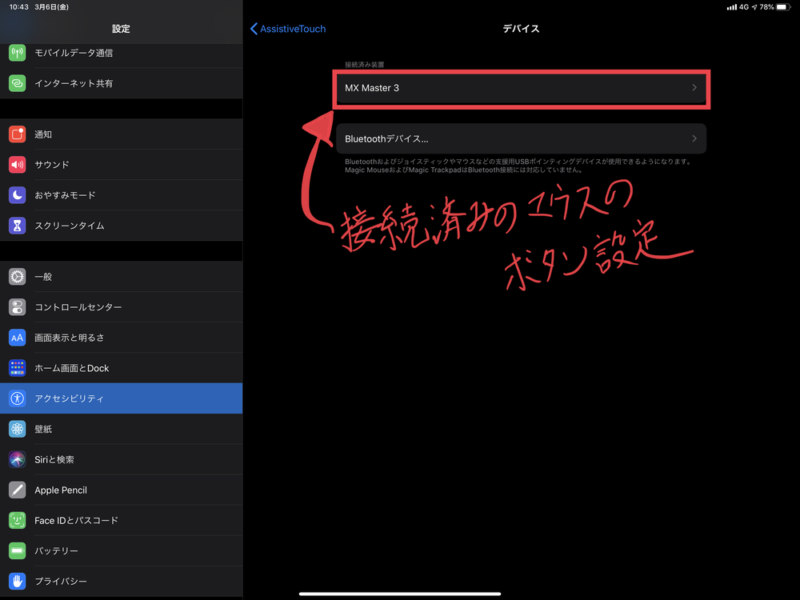Open 一般 settings
This screenshot has height=600, width=800.
point(121,277)
